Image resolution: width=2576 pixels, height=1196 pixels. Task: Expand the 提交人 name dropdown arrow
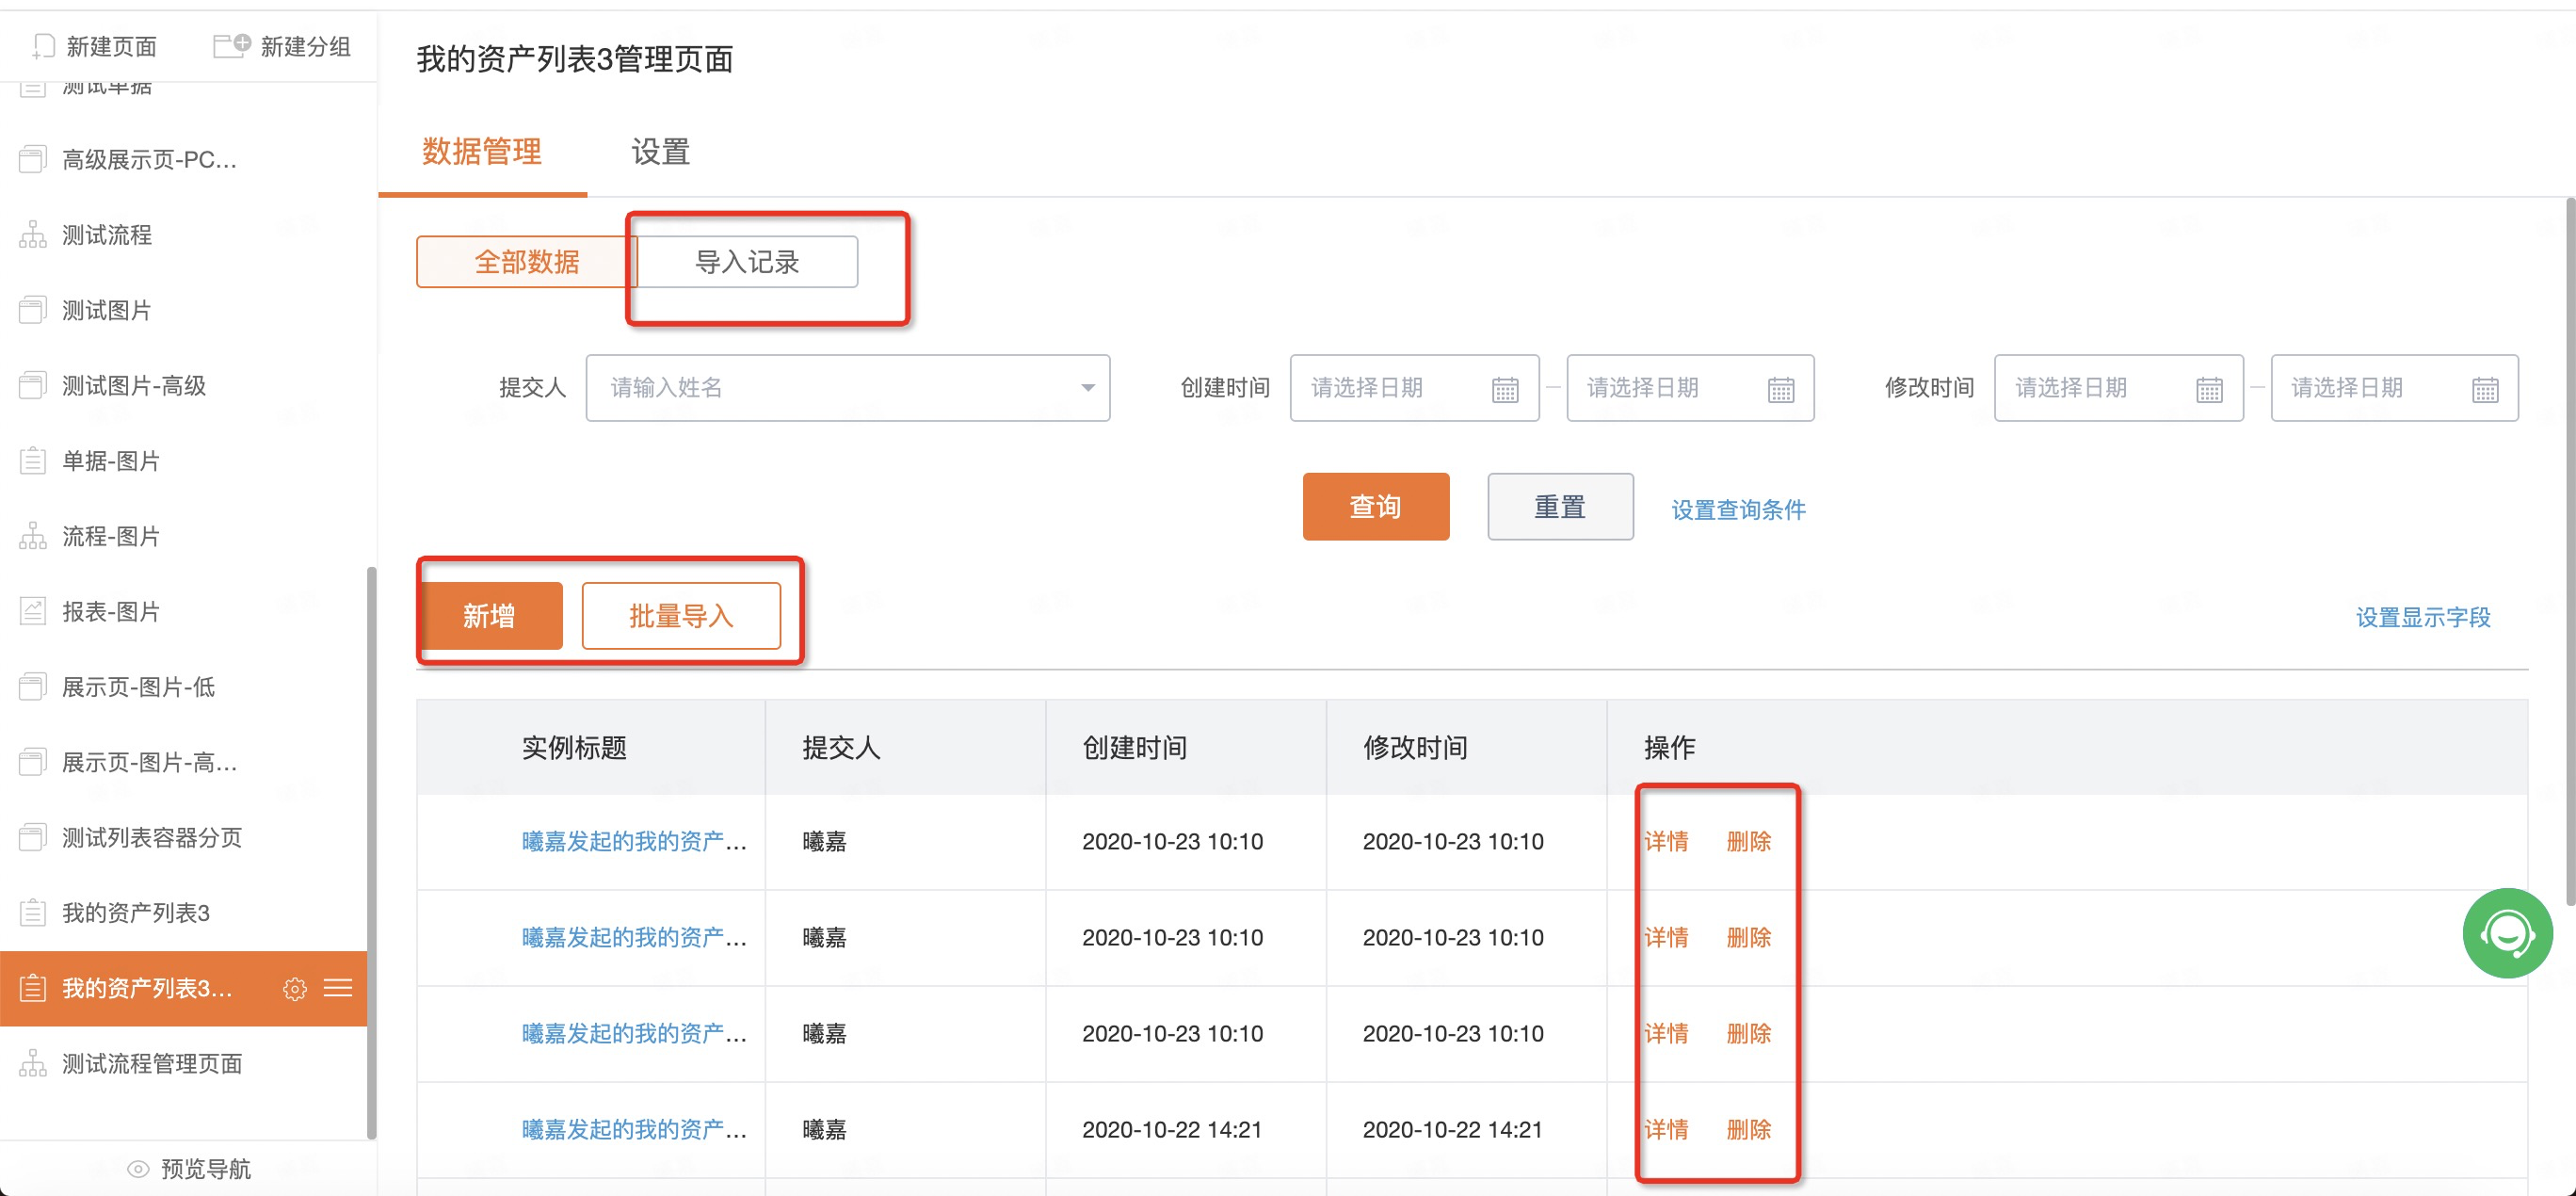[x=1087, y=388]
